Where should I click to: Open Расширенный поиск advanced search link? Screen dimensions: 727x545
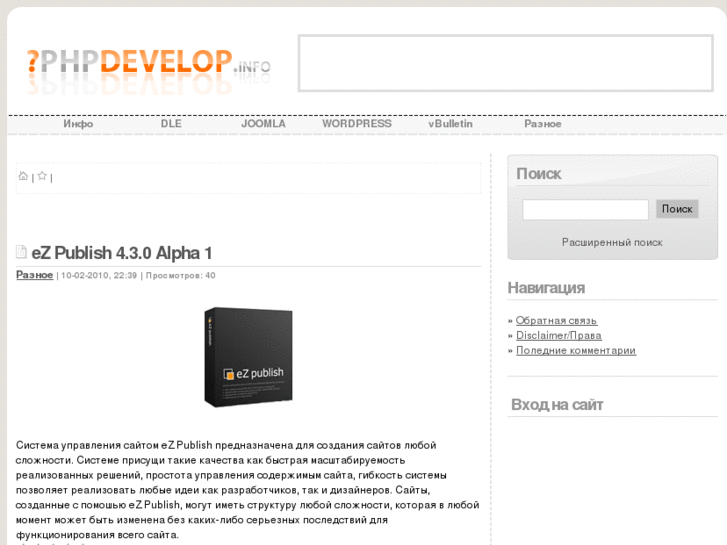(612, 243)
